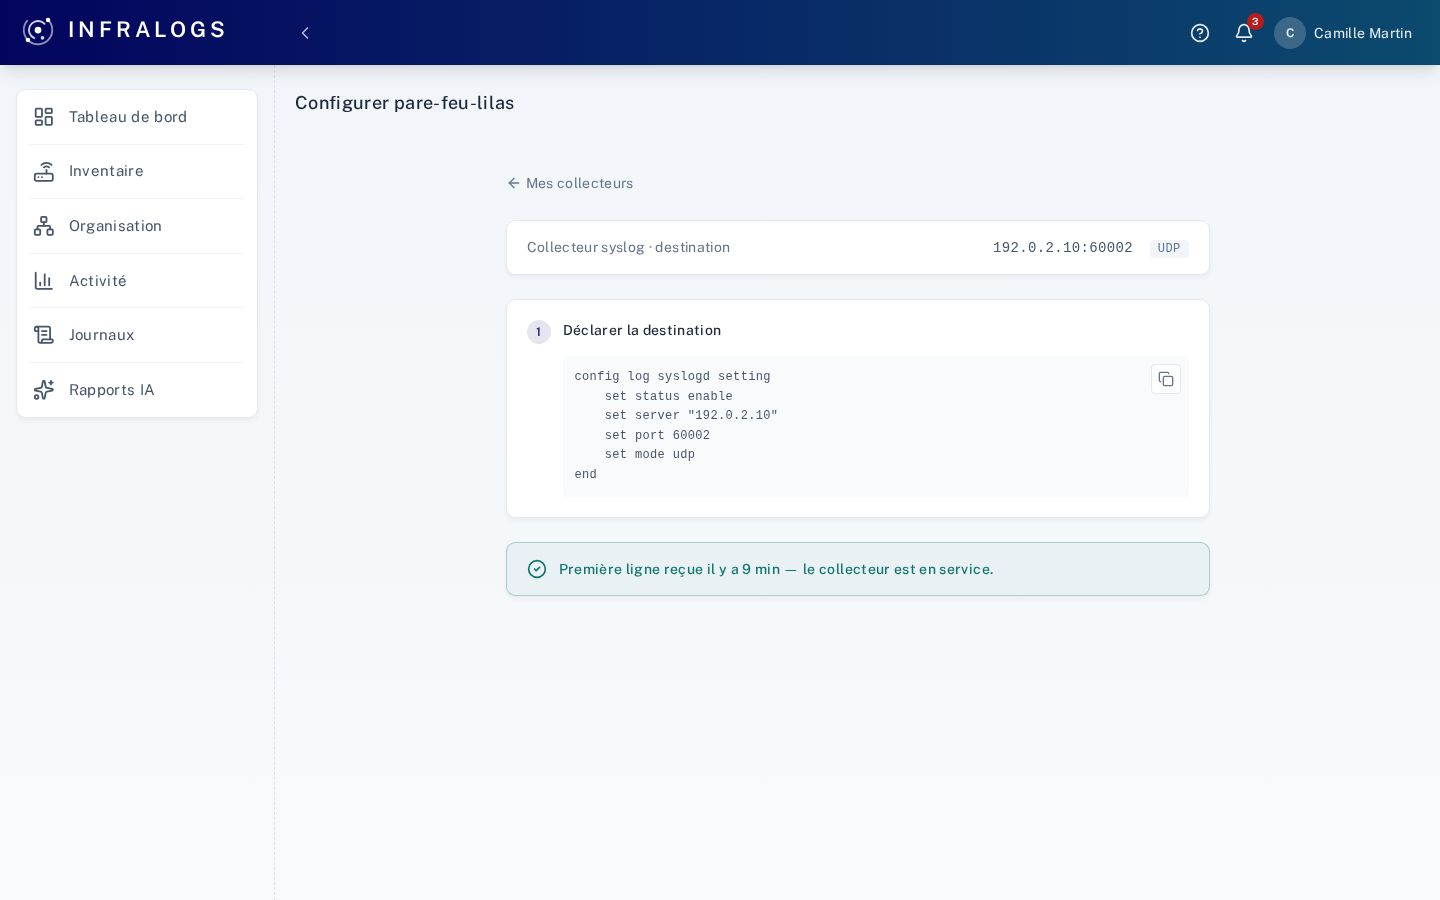Click the destination address 192.0.2.10:60002
The width and height of the screenshot is (1440, 900).
pyautogui.click(x=1062, y=248)
